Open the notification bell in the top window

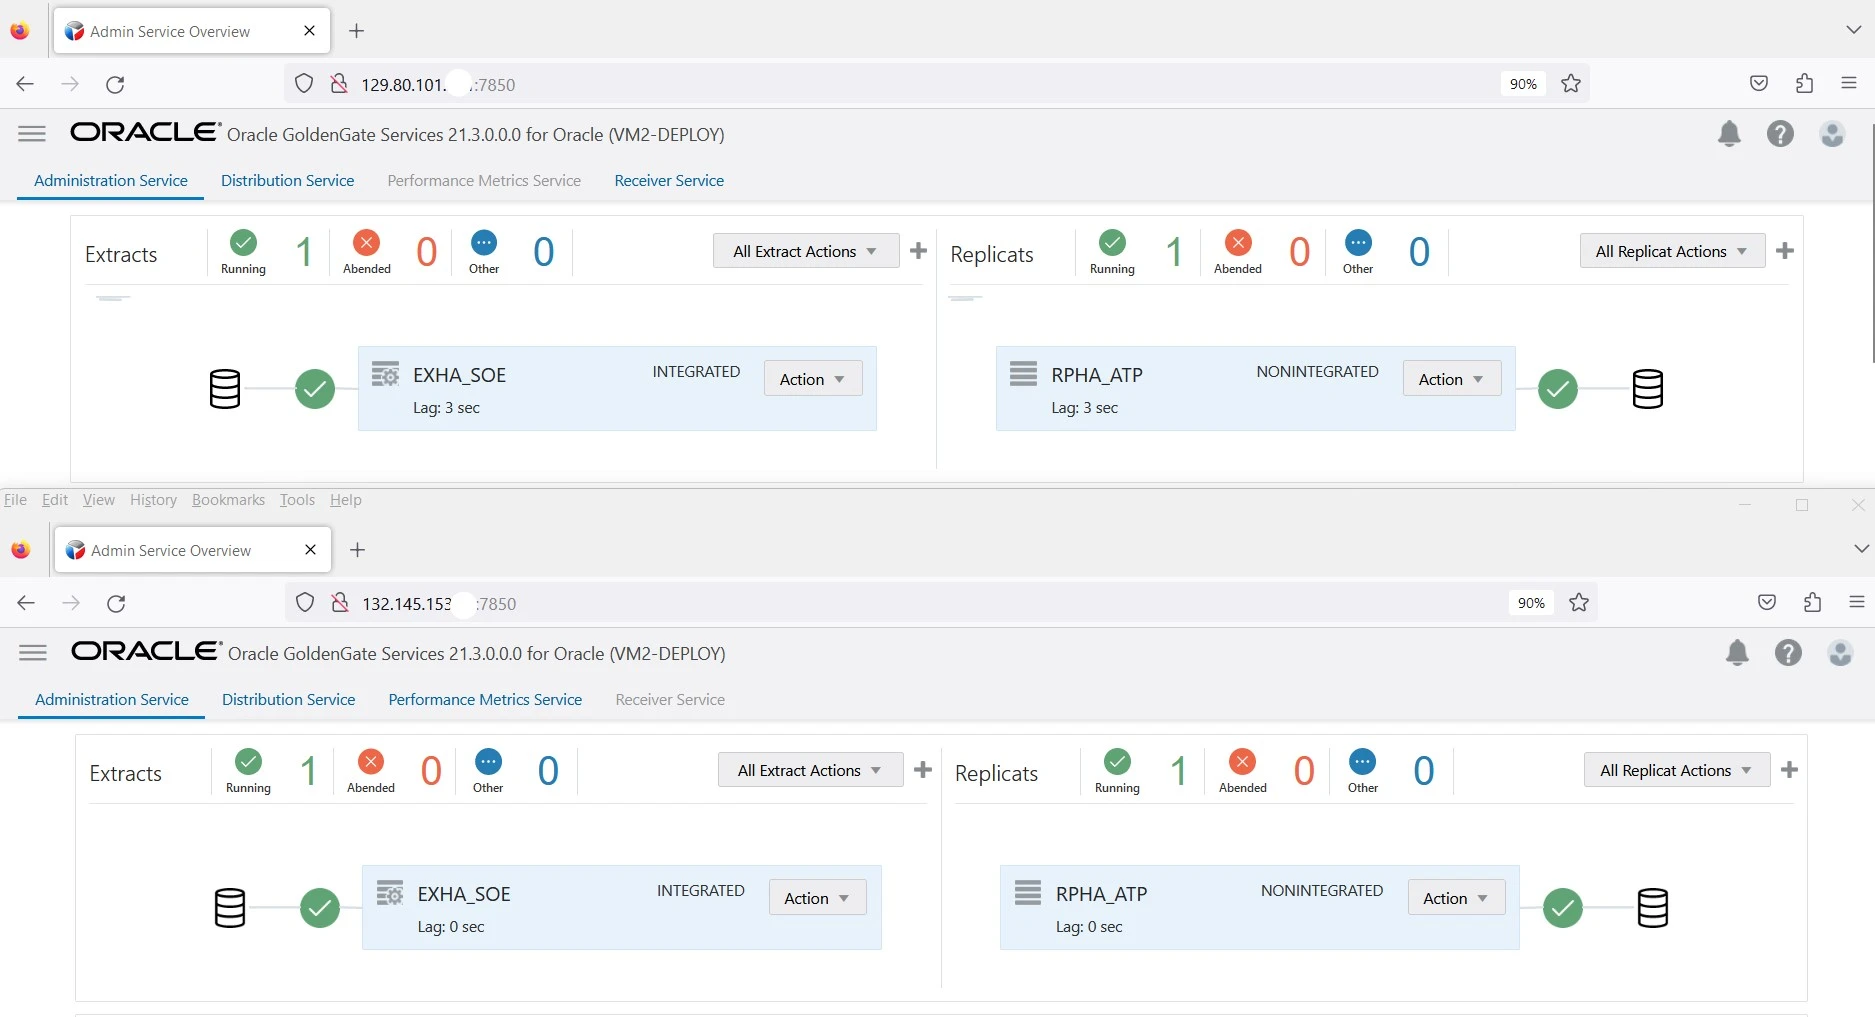point(1729,134)
